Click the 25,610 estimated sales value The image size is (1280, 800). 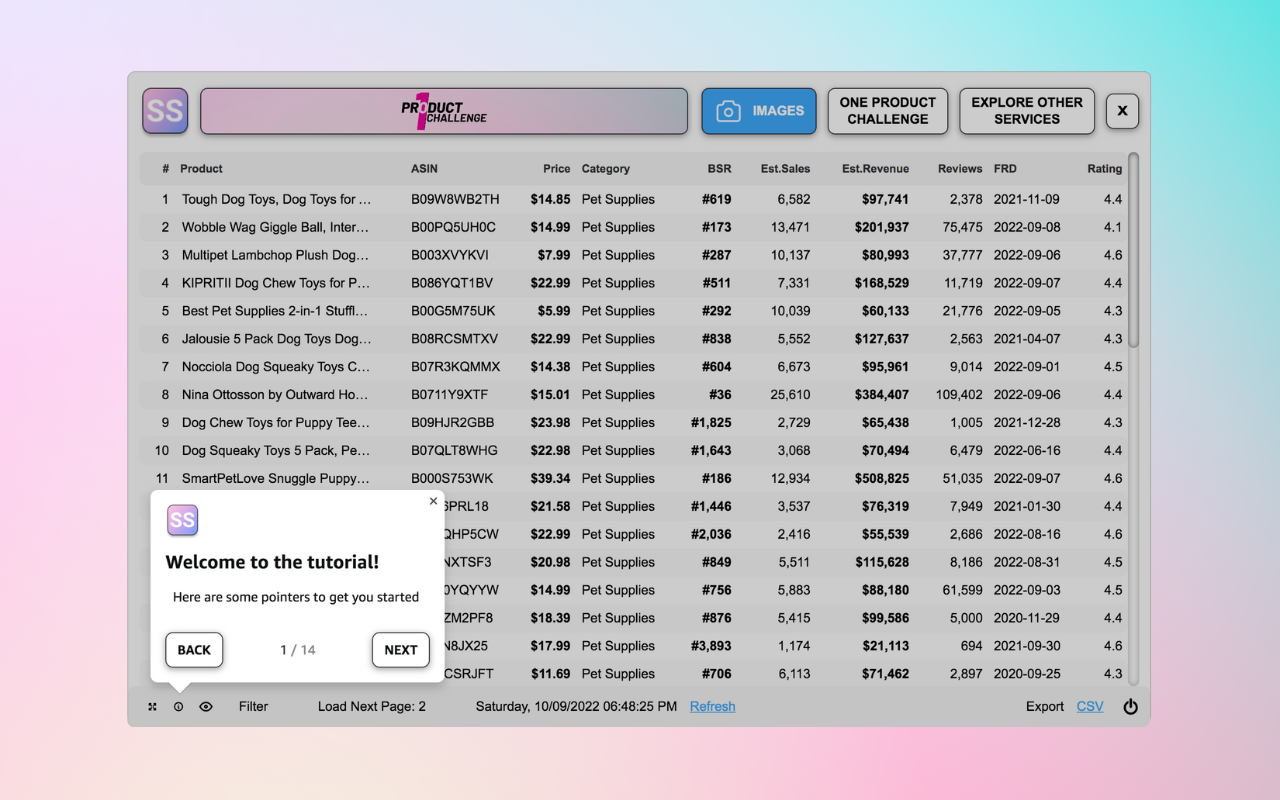click(x=790, y=396)
